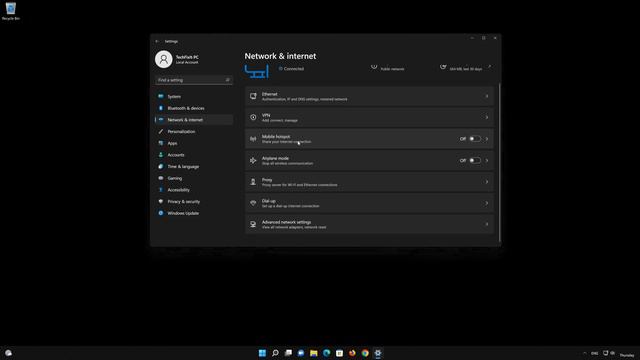Click the search magnifier in Find a setting
This screenshot has width=640, height=360.
pyautogui.click(x=227, y=80)
